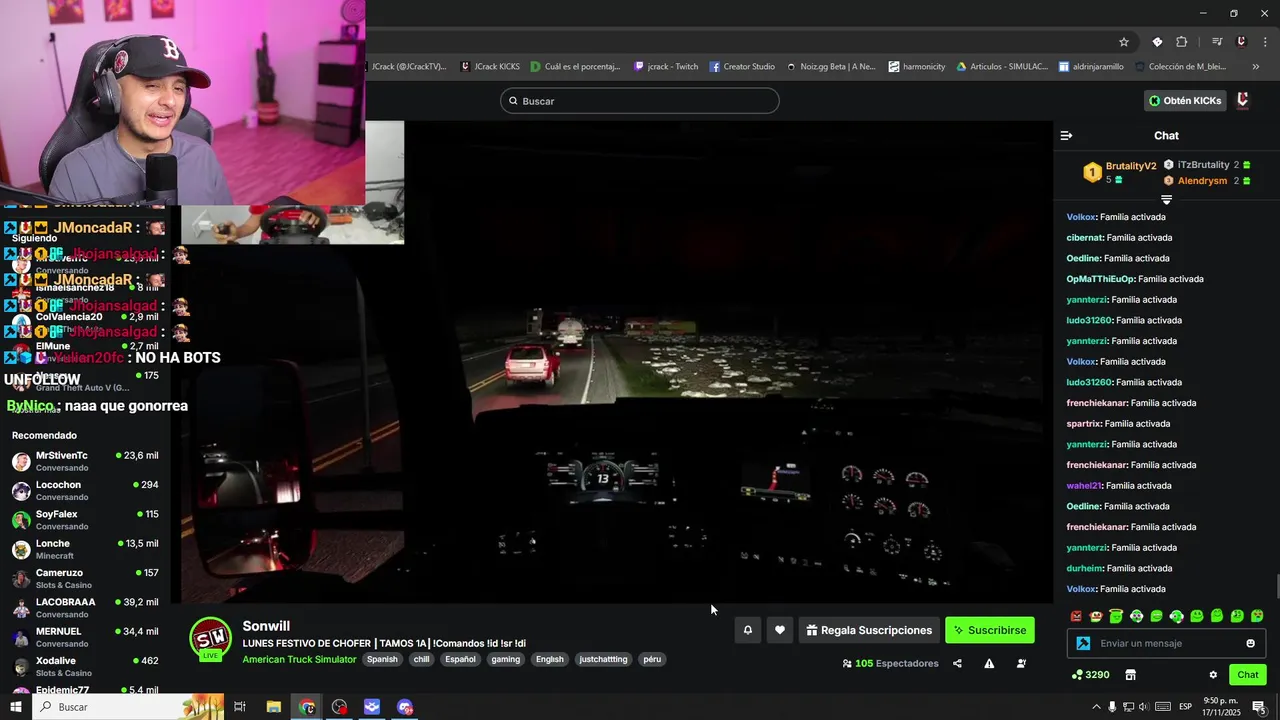Select the Spanish tag

click(382, 660)
